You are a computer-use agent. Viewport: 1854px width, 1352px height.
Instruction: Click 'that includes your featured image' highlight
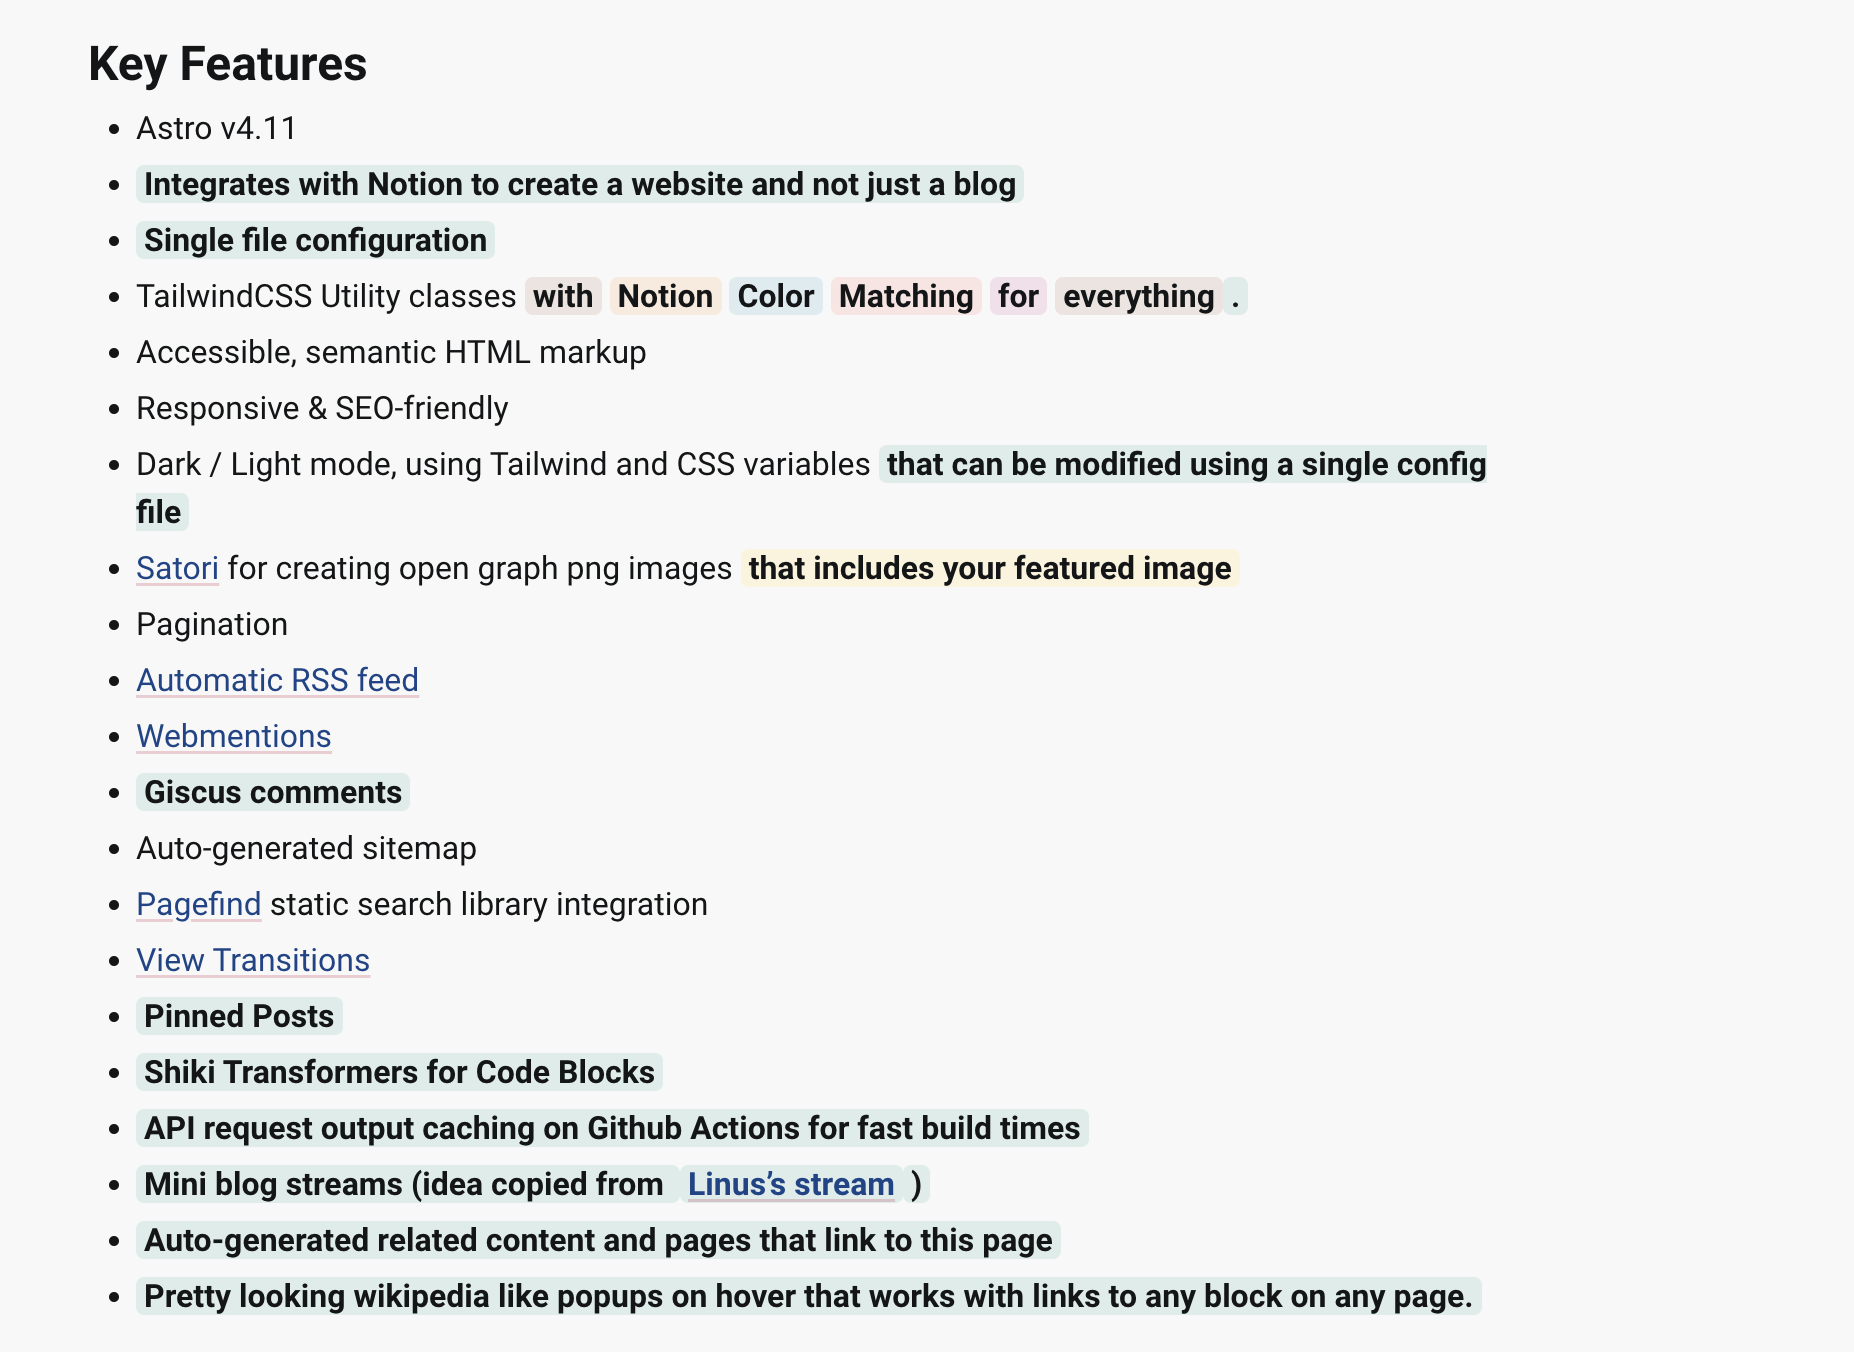[x=990, y=568]
